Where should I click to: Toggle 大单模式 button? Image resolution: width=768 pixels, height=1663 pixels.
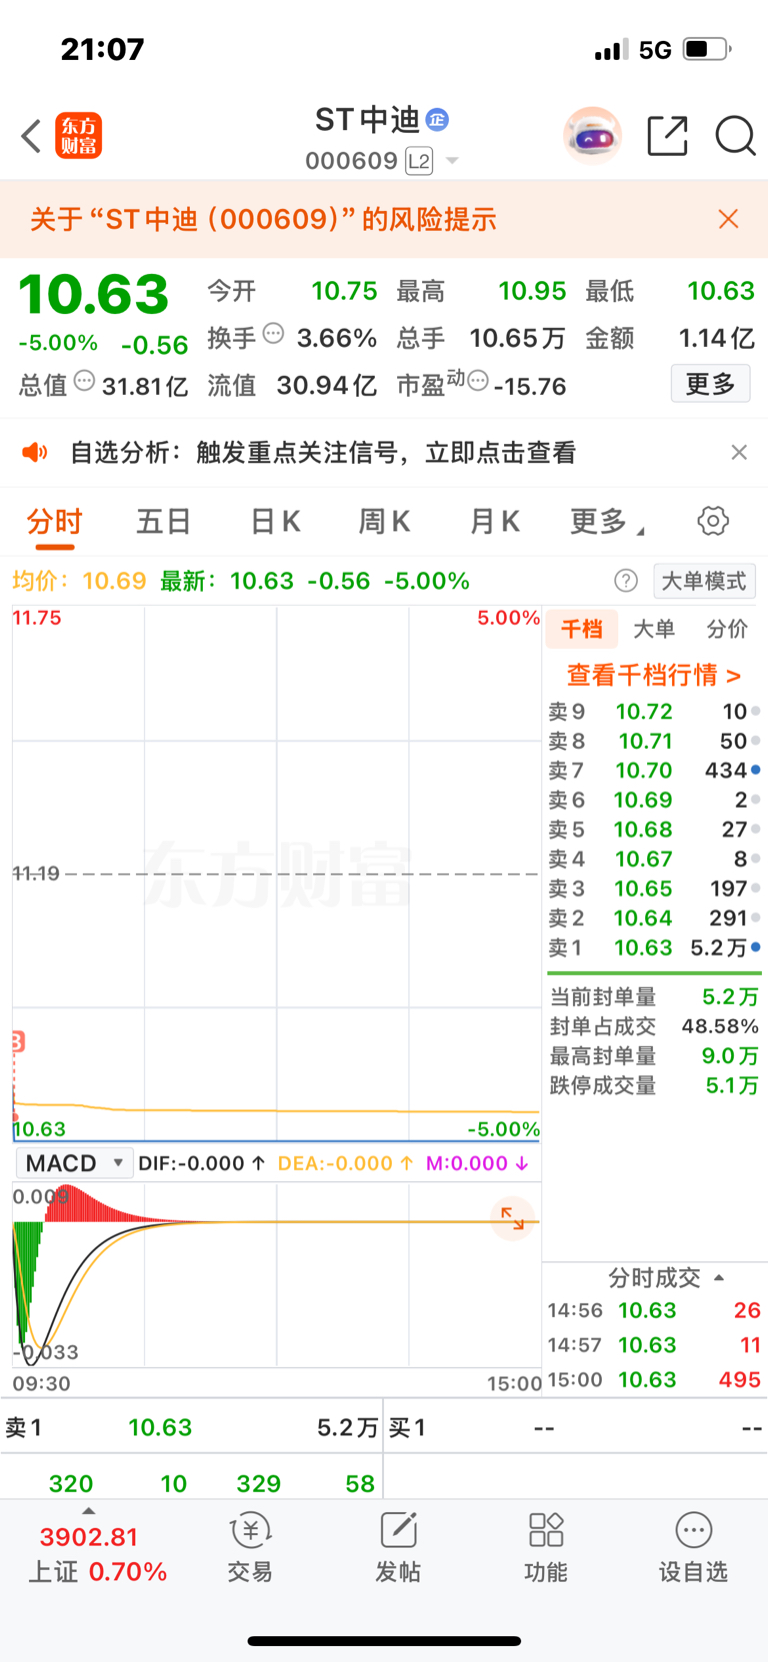coord(704,581)
